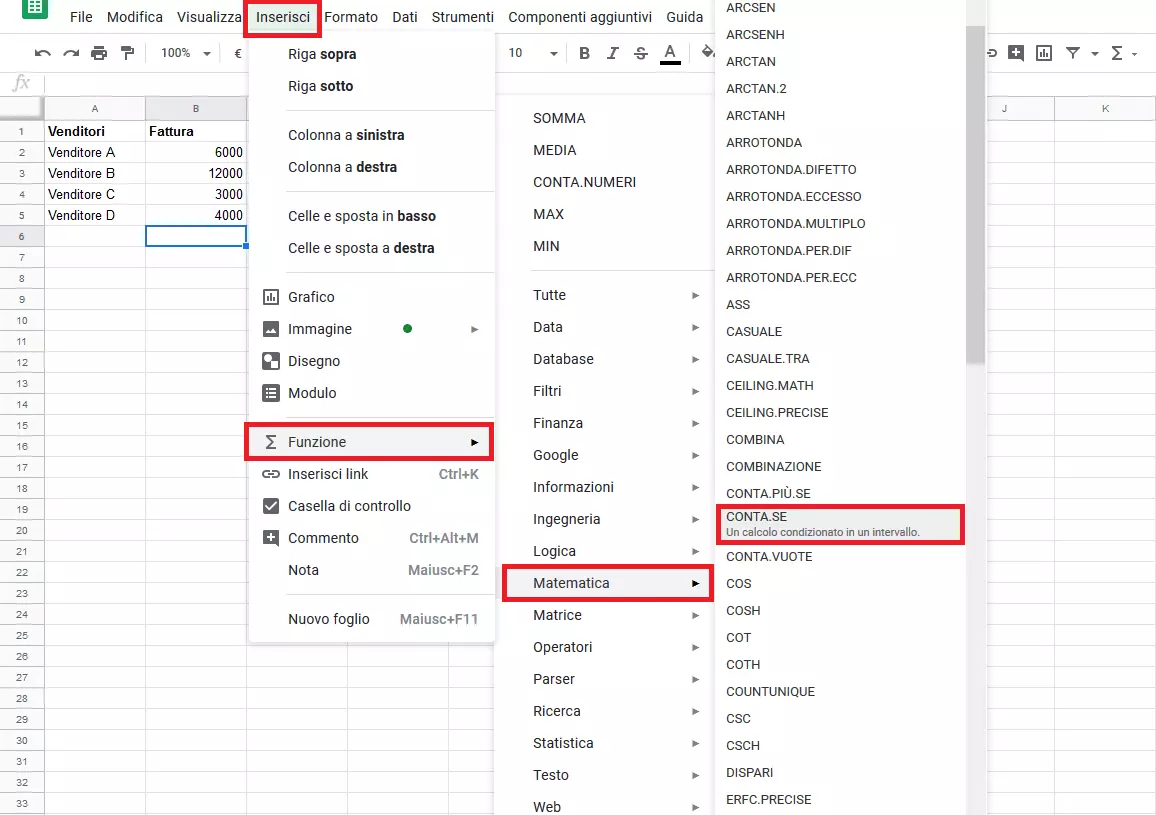The width and height of the screenshot is (1156, 815).
Task: Click the print icon in toolbar
Action: coord(99,53)
